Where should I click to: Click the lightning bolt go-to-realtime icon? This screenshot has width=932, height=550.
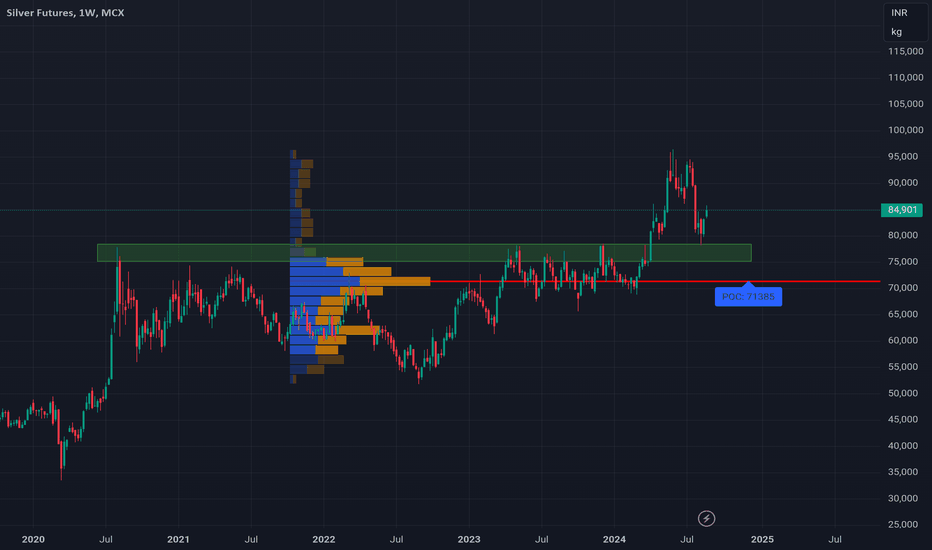tap(706, 518)
